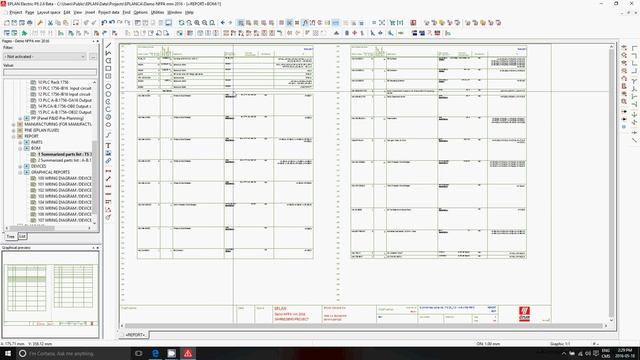Select the Rectangle drawing tool
Viewport: 640px width, 360px height.
tap(108, 69)
